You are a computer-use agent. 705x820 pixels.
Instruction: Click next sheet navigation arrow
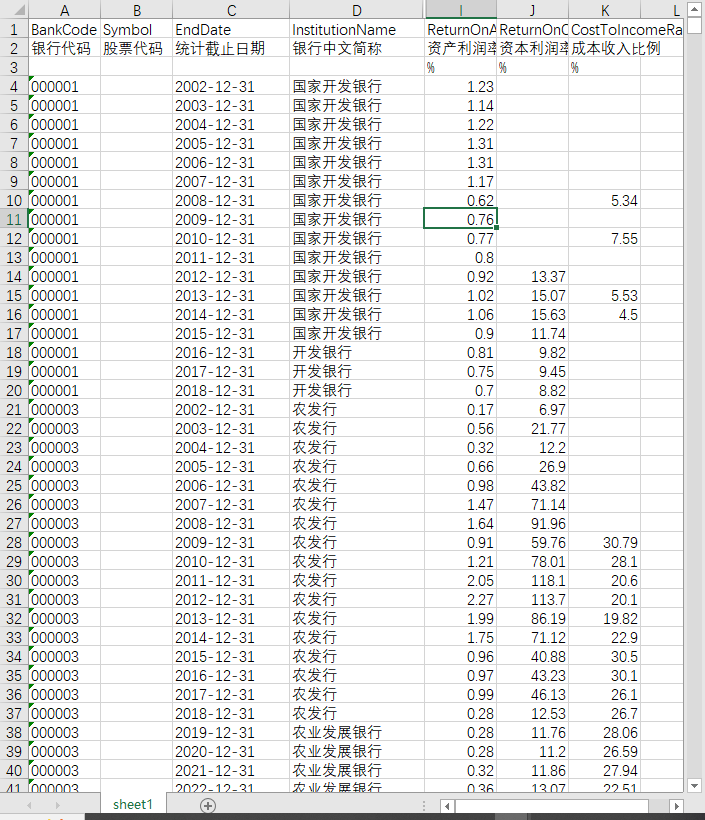tap(57, 806)
